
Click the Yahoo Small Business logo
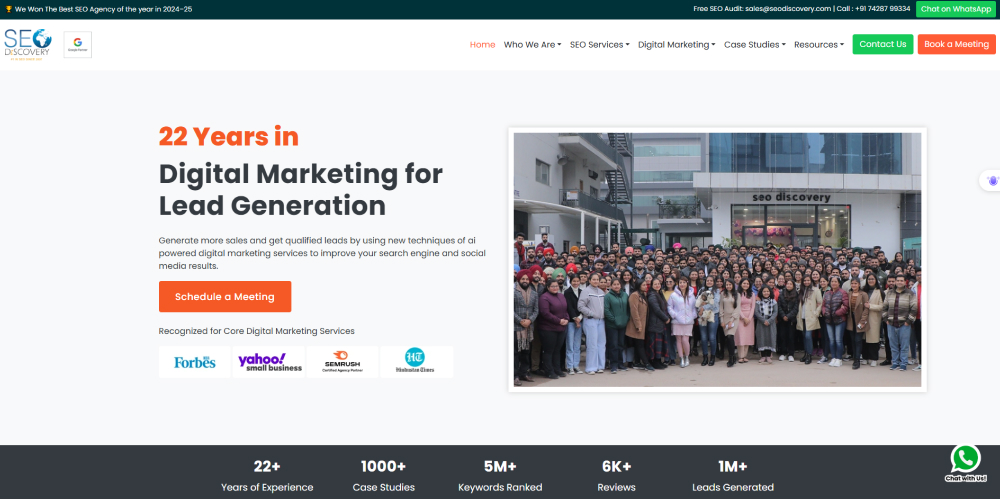[269, 362]
